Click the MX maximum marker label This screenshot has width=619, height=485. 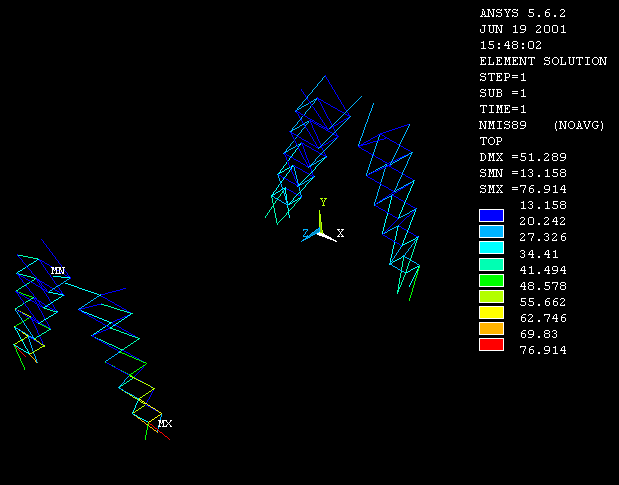pos(165,424)
